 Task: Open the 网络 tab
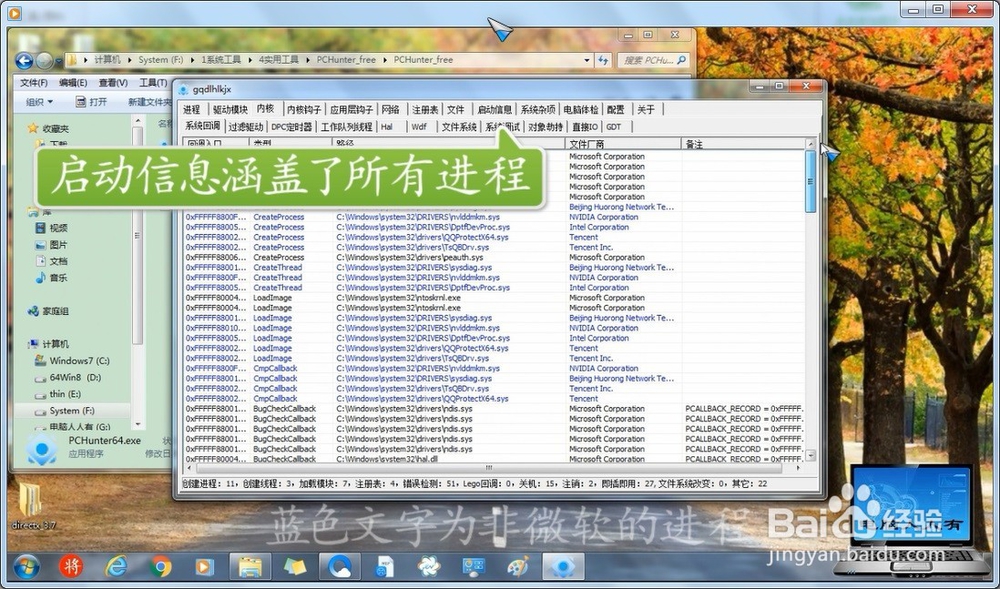pyautogui.click(x=390, y=110)
